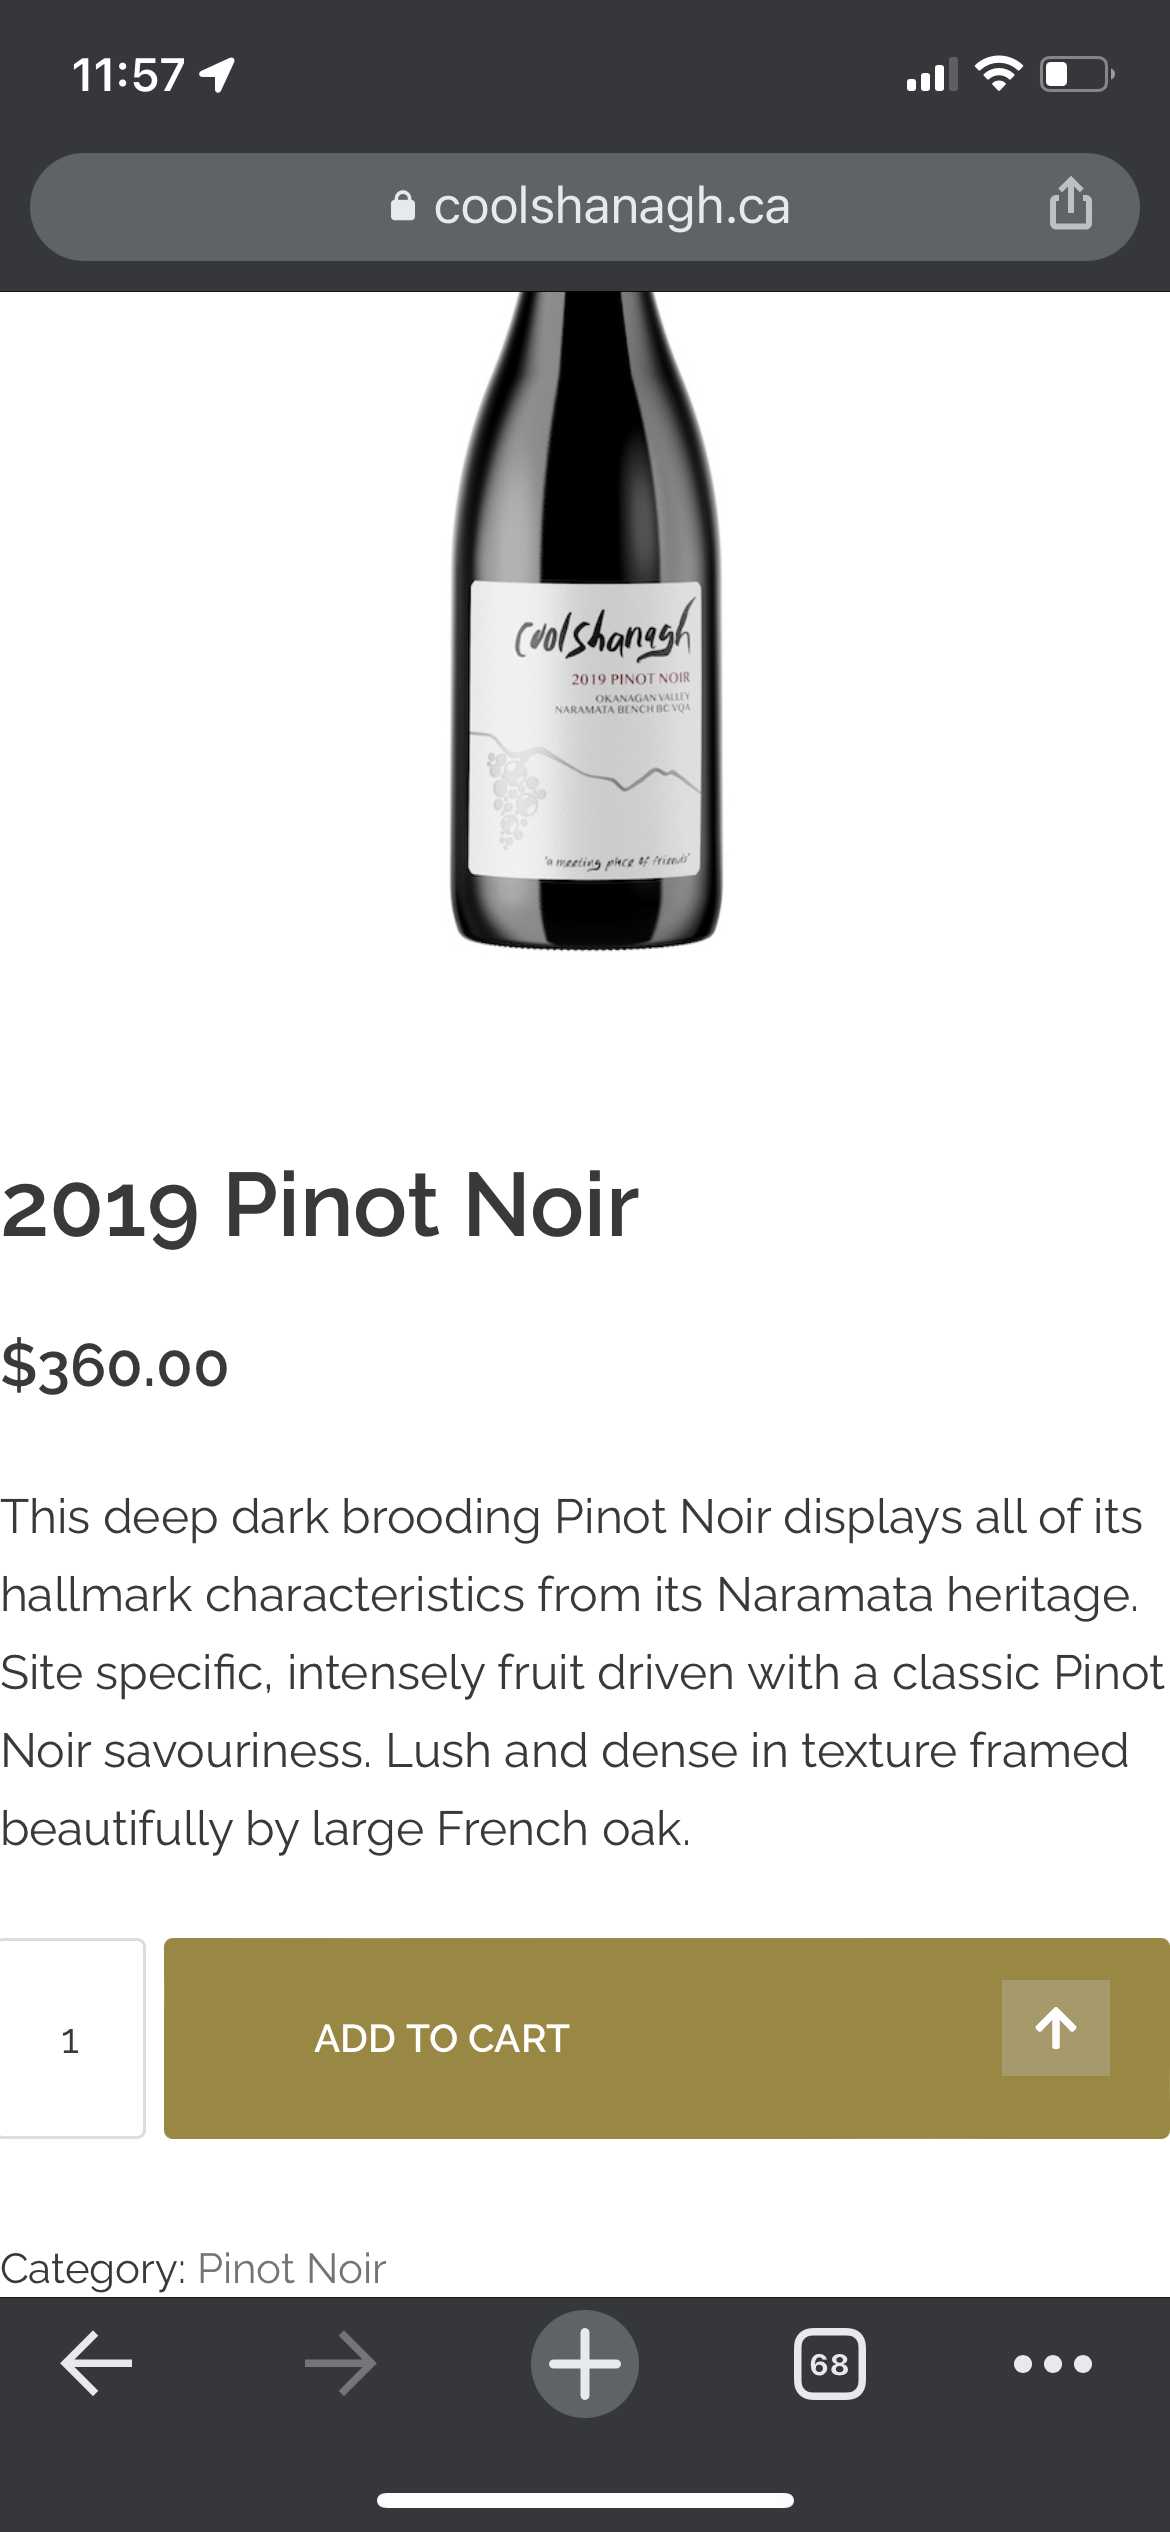This screenshot has width=1170, height=2532.
Task: Tap the battery indicator icon
Action: click(1077, 74)
